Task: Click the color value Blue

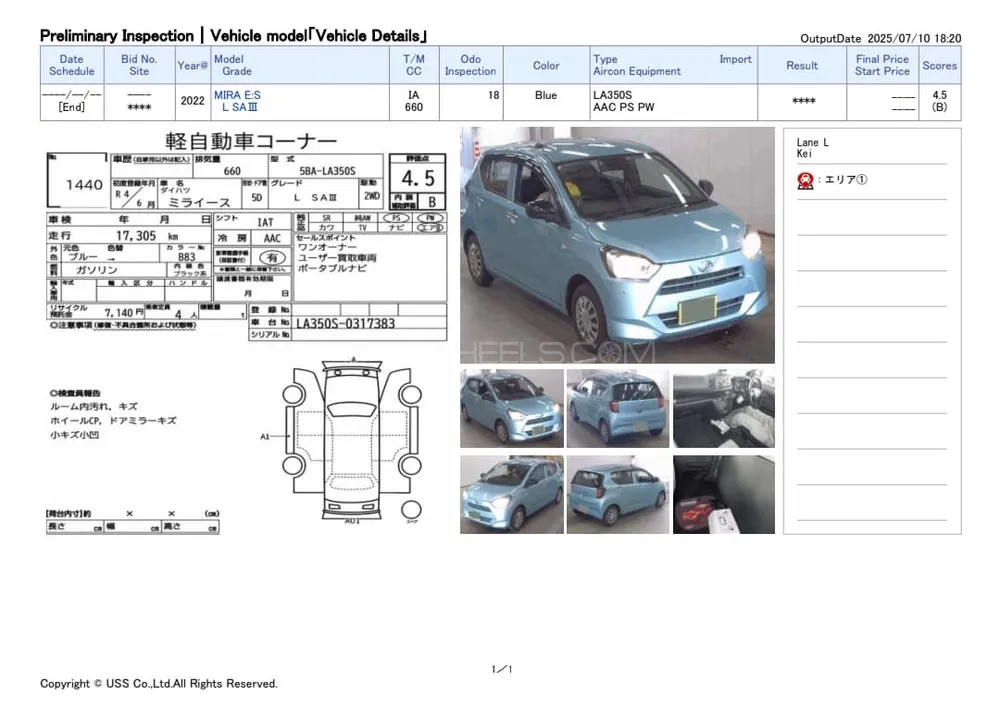Action: pos(546,95)
